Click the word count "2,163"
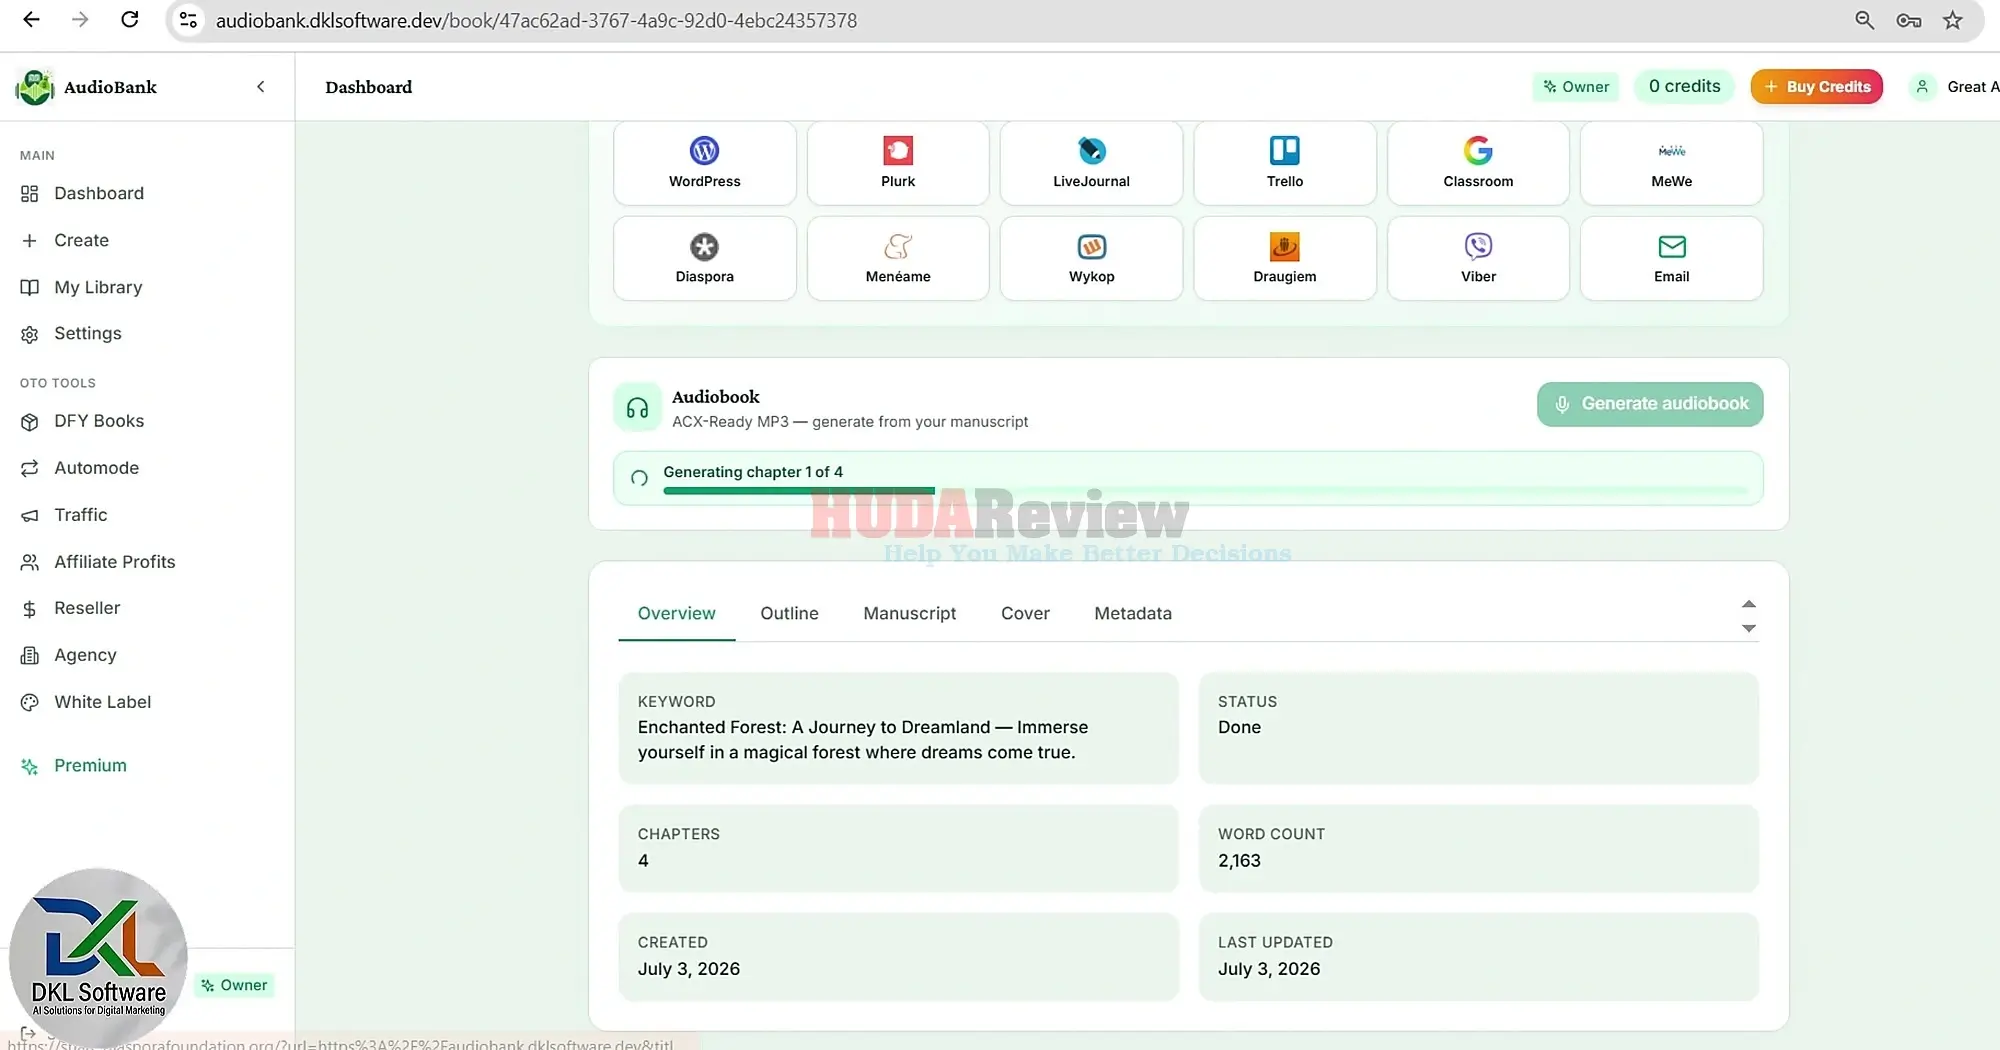Screen dimensions: 2000x1050 pyautogui.click(x=1239, y=861)
